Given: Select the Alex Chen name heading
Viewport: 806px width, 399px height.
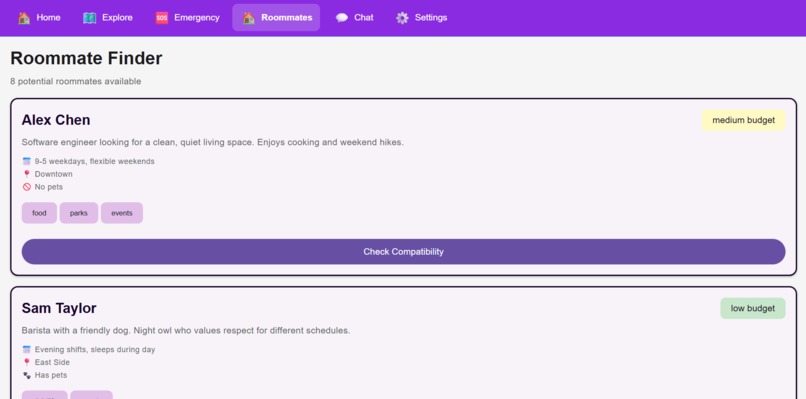Looking at the screenshot, I should click(56, 120).
